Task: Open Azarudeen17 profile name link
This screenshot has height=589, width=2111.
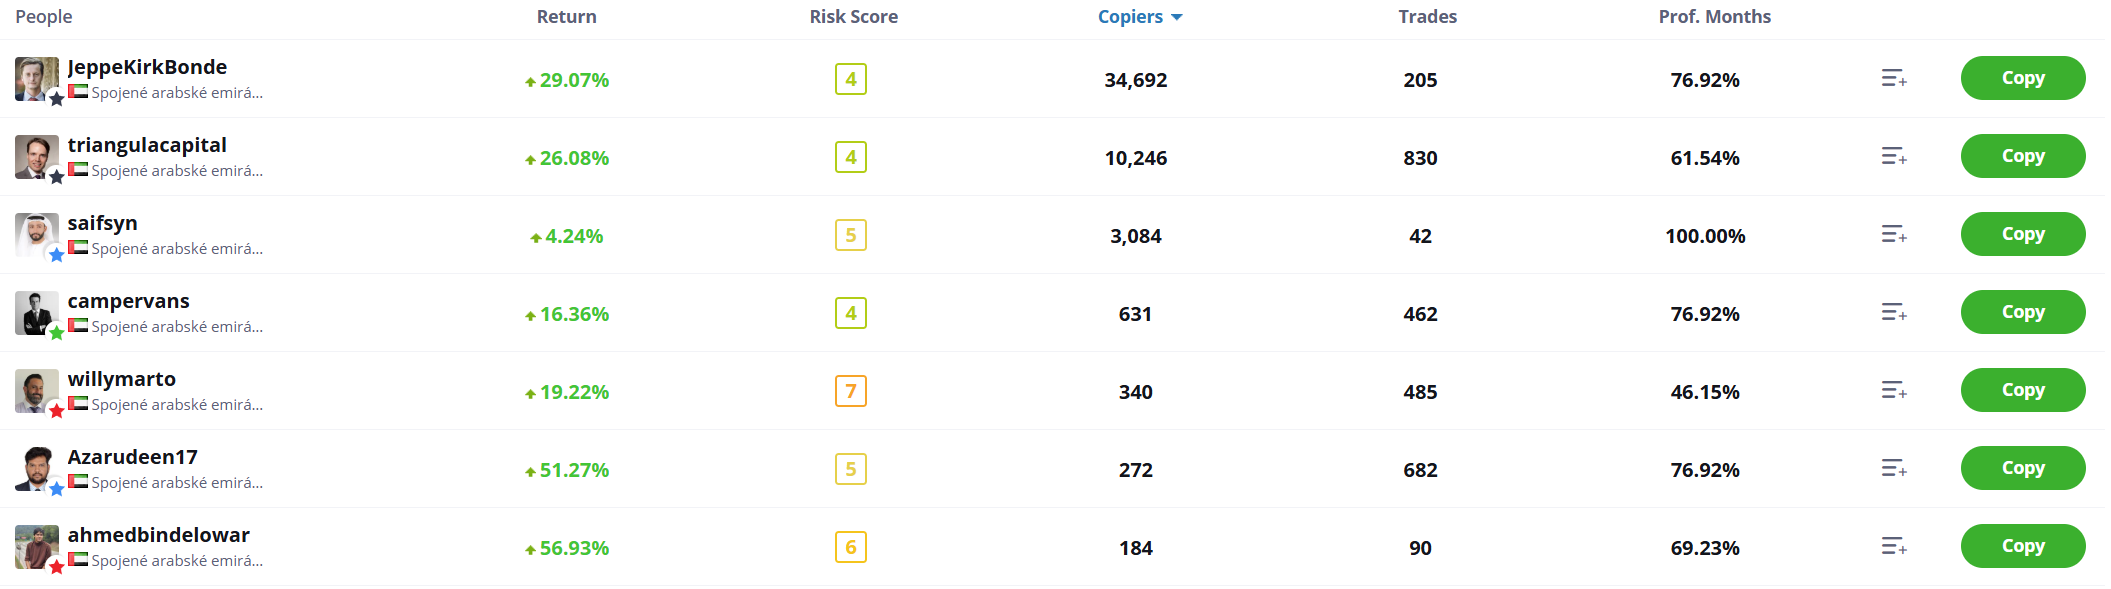Action: point(132,457)
